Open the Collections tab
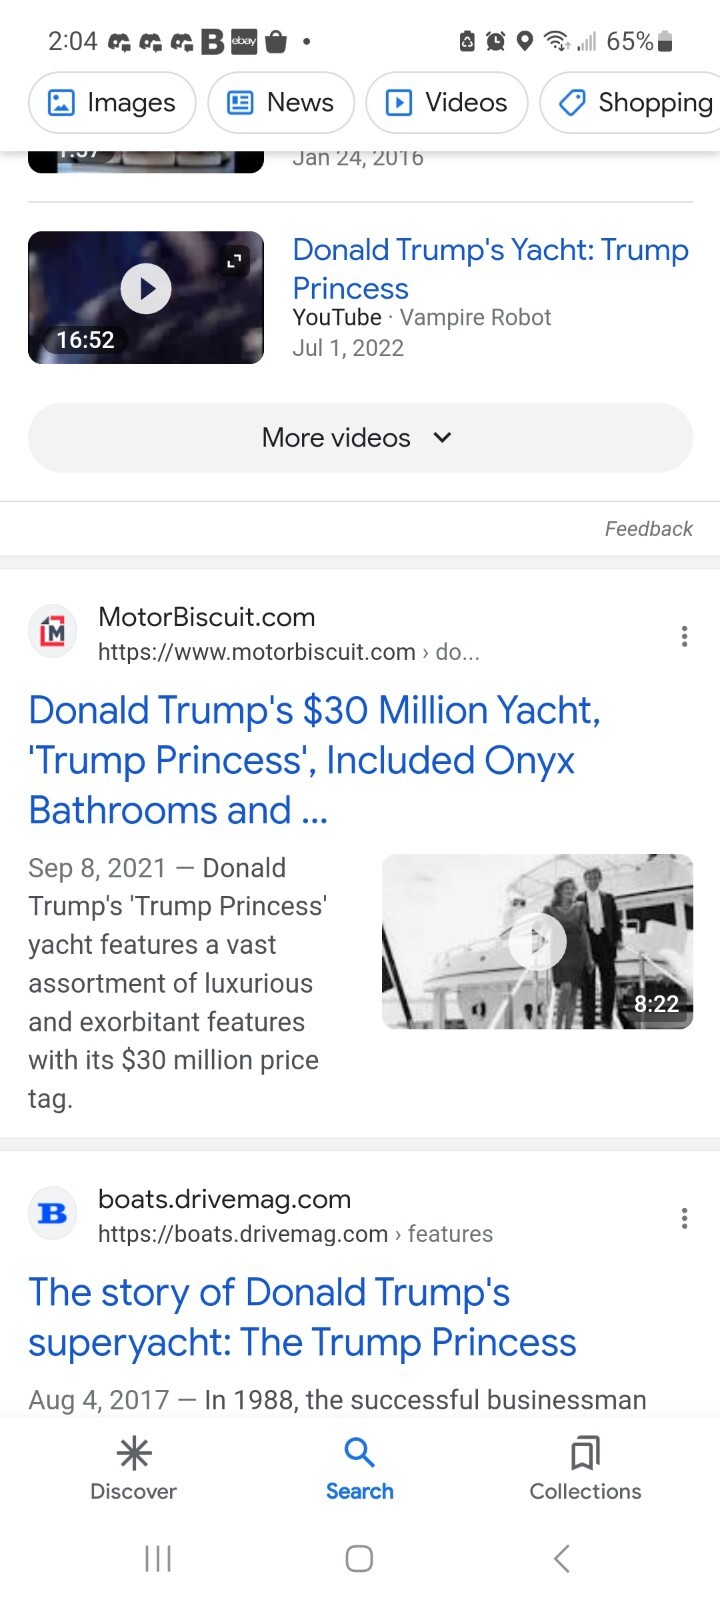The height and width of the screenshot is (1600, 720). (x=585, y=1468)
